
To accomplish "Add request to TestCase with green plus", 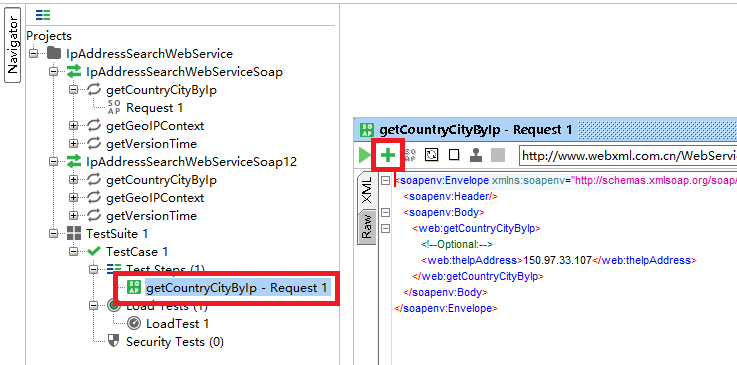I will 388,155.
